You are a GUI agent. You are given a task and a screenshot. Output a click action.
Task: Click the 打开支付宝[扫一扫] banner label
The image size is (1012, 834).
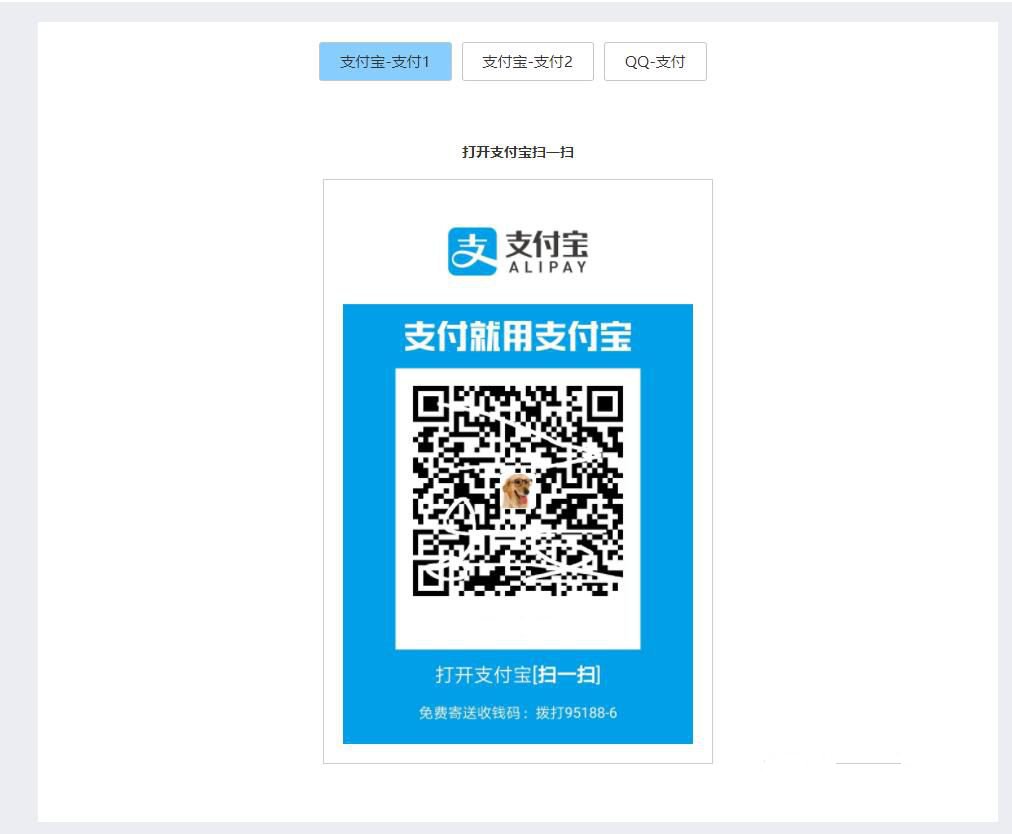pyautogui.click(x=518, y=675)
